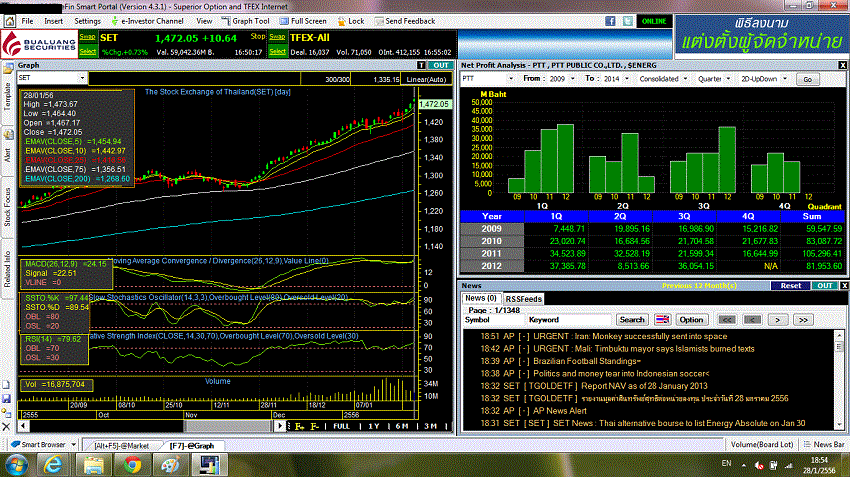Viewport: 850px width, 477px height.
Task: Click the F- zoom button below the chart
Action: tap(314, 427)
